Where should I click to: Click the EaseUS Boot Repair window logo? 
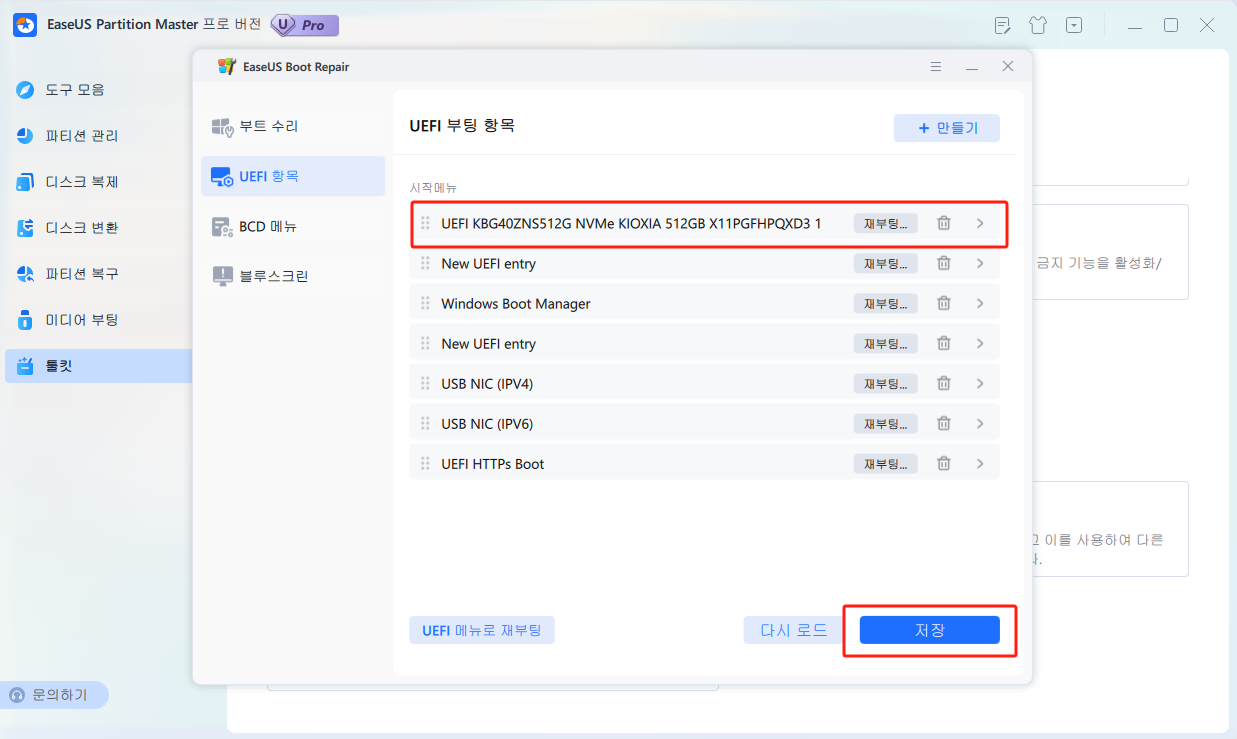pyautogui.click(x=227, y=66)
